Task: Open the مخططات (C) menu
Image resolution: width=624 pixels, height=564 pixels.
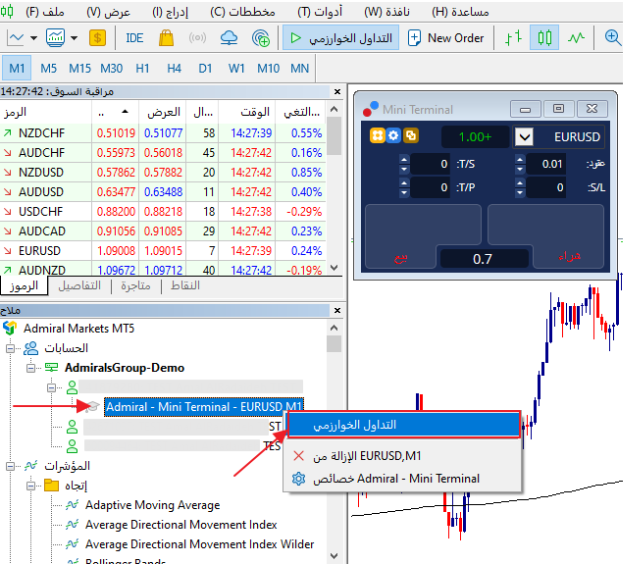Action: point(243,12)
